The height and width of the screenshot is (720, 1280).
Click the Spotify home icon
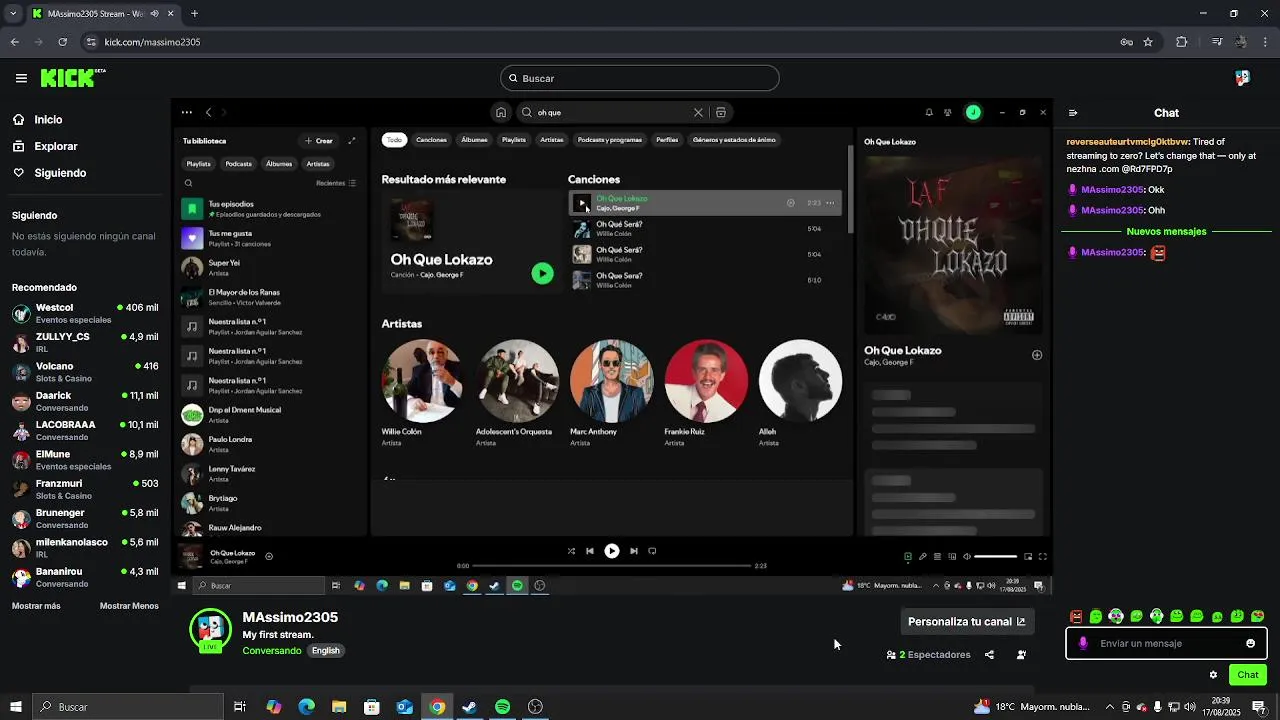point(501,113)
